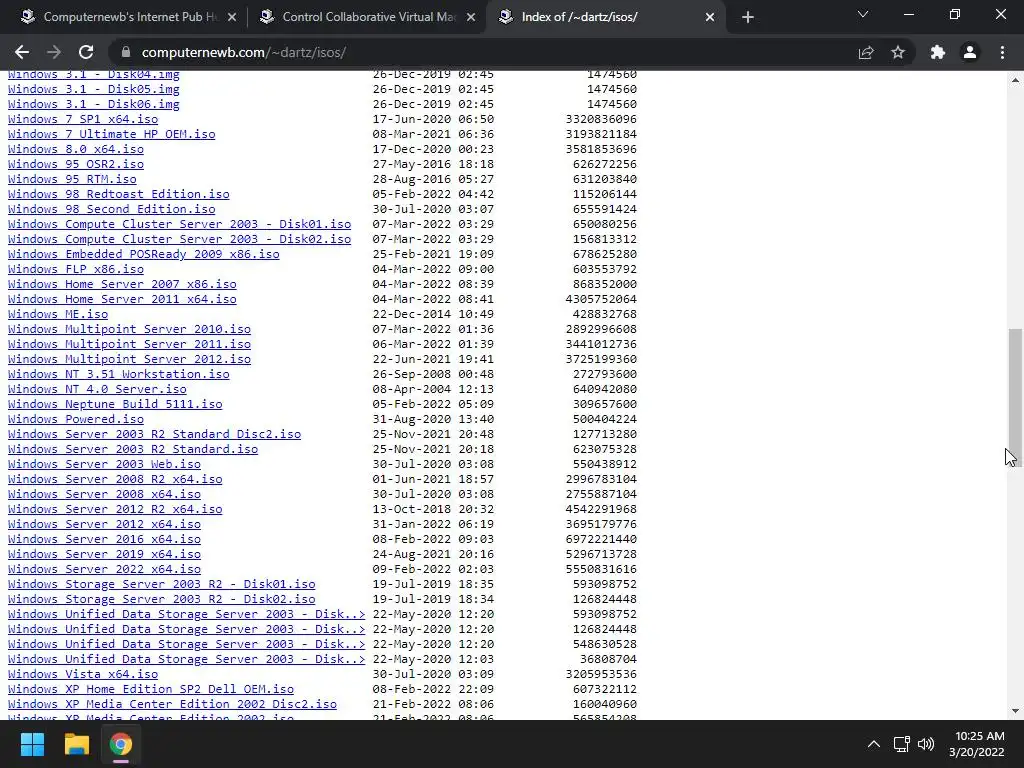Viewport: 1024px width, 768px height.
Task: Download Windows NT 4.0 Server.iso
Action: 97,389
